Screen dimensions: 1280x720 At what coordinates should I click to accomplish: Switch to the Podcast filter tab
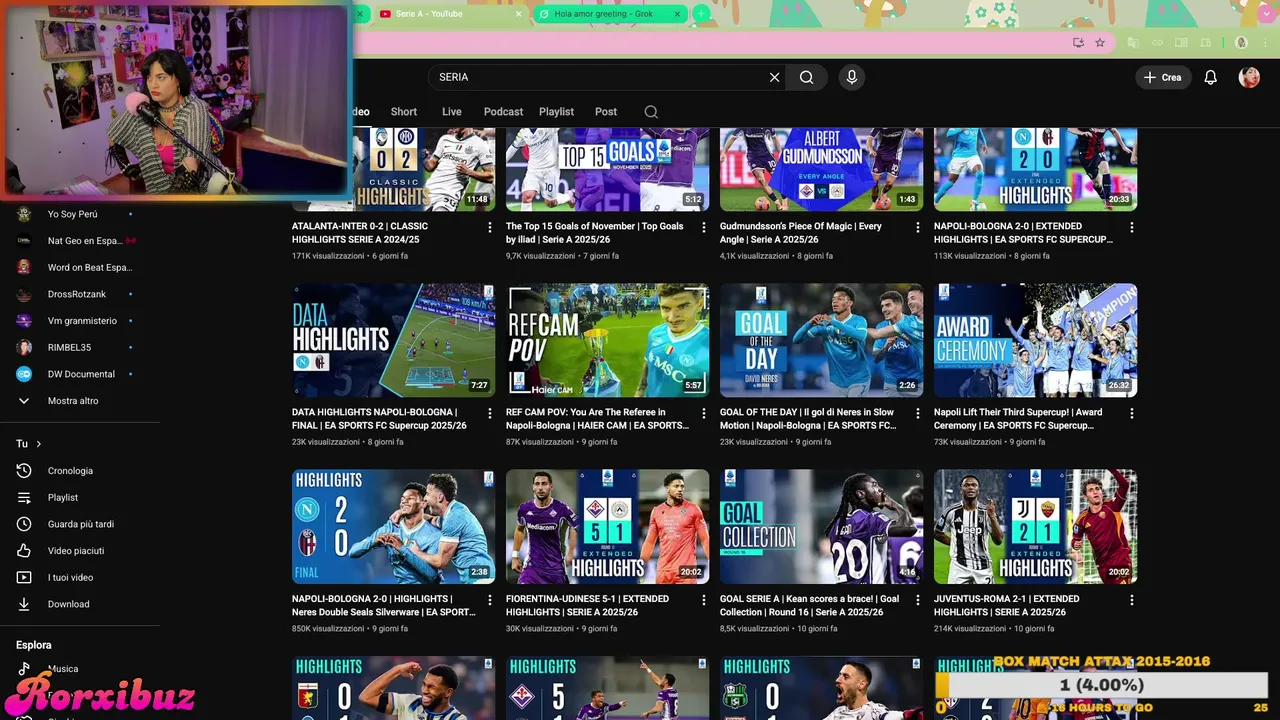coord(503,112)
